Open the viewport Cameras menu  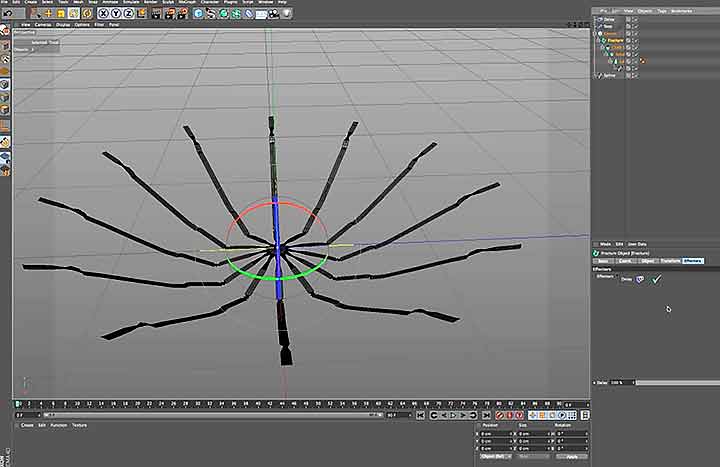click(43, 25)
